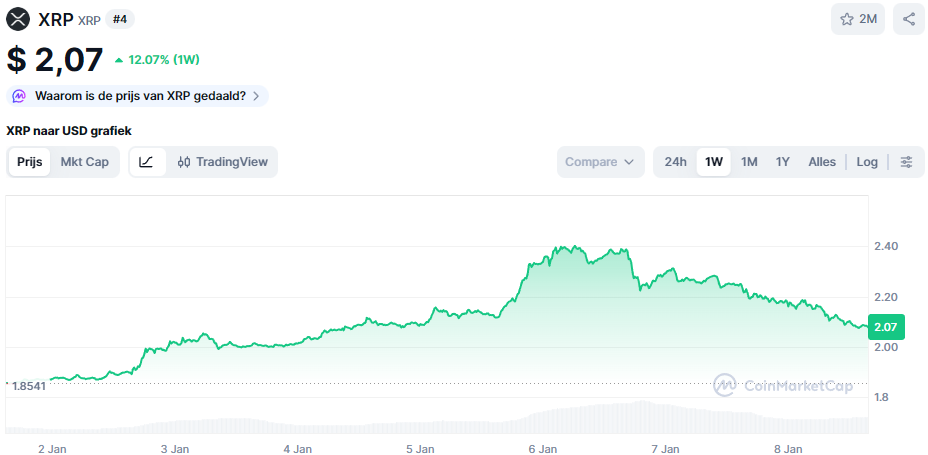Click the 3 Jan date label
The width and height of the screenshot is (928, 455).
[175, 449]
